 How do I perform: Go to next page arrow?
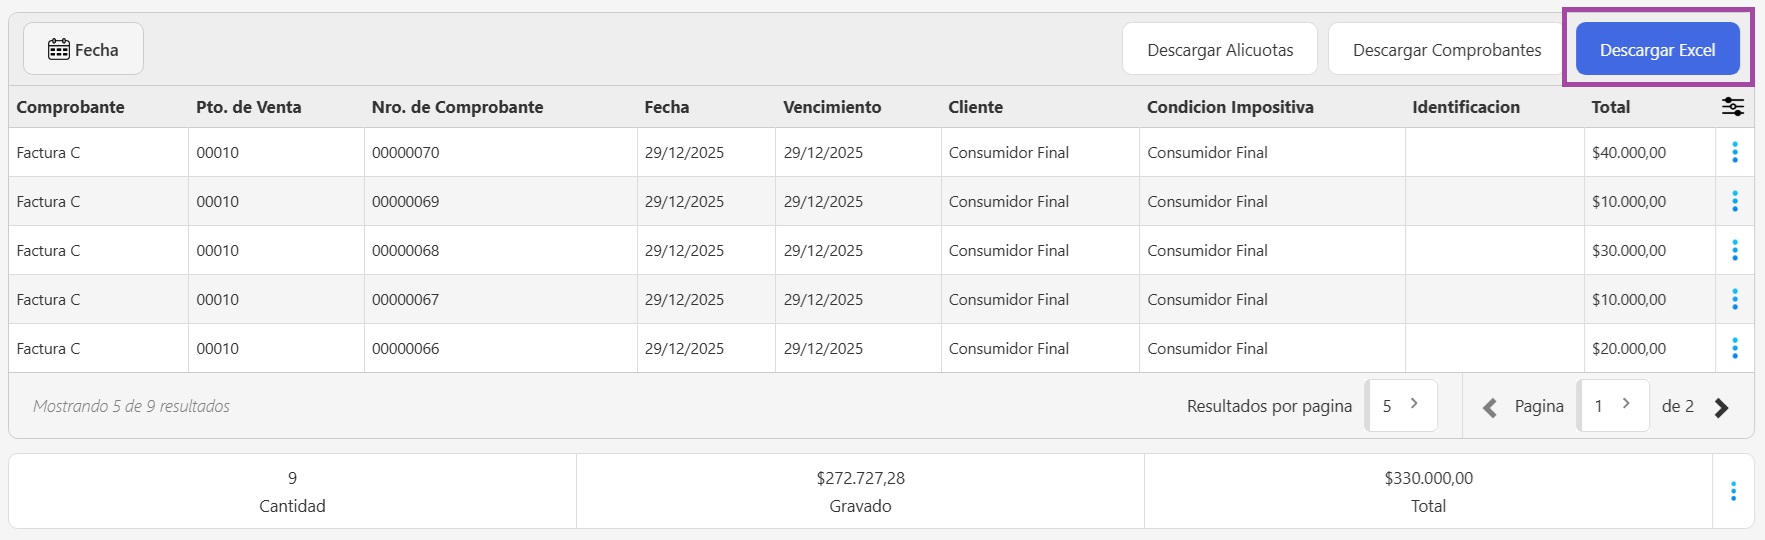[x=1721, y=407]
